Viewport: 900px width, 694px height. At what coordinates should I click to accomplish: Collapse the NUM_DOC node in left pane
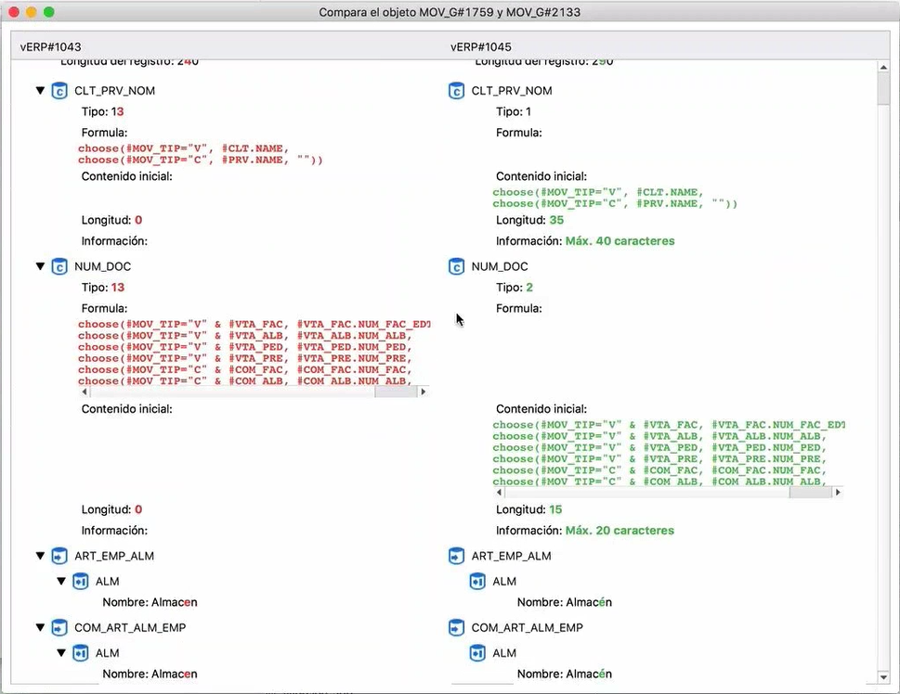[x=41, y=267]
